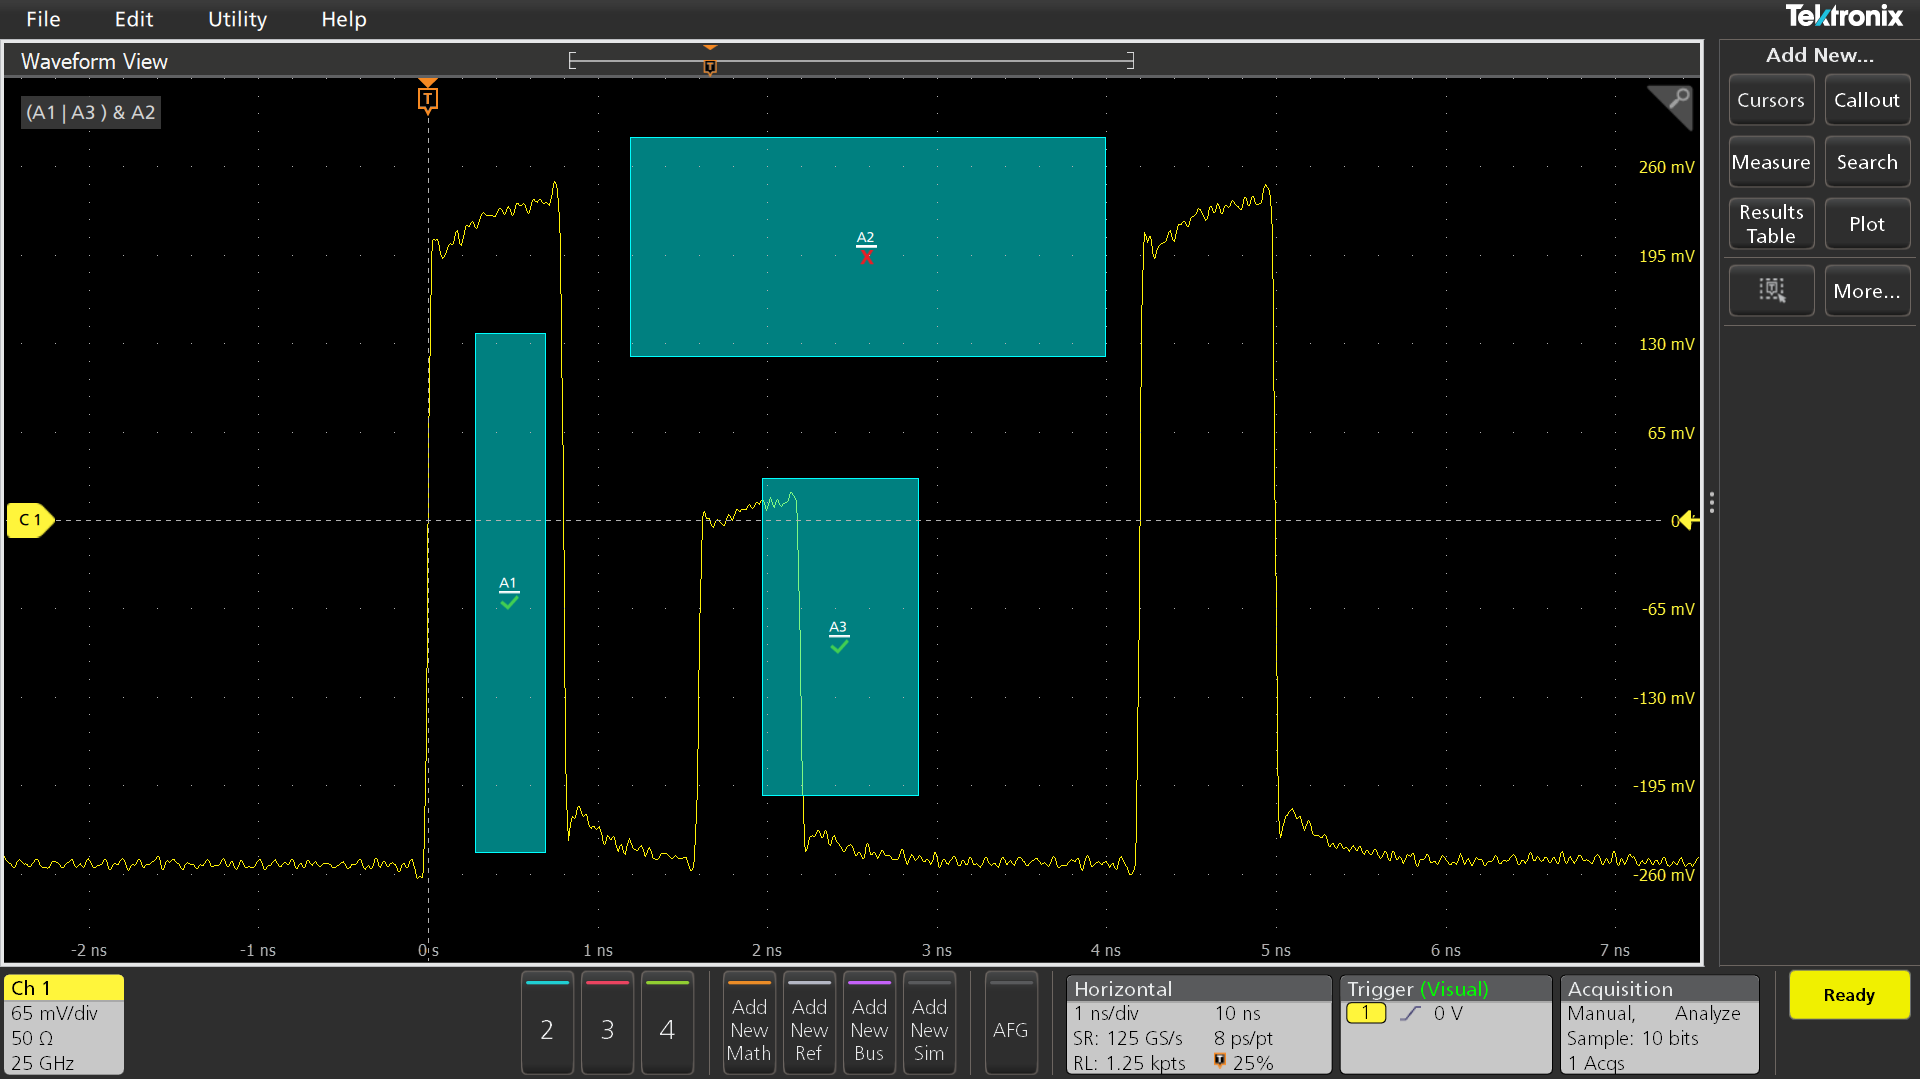Image resolution: width=1920 pixels, height=1079 pixels.
Task: Click Add New Math
Action: (x=749, y=1024)
